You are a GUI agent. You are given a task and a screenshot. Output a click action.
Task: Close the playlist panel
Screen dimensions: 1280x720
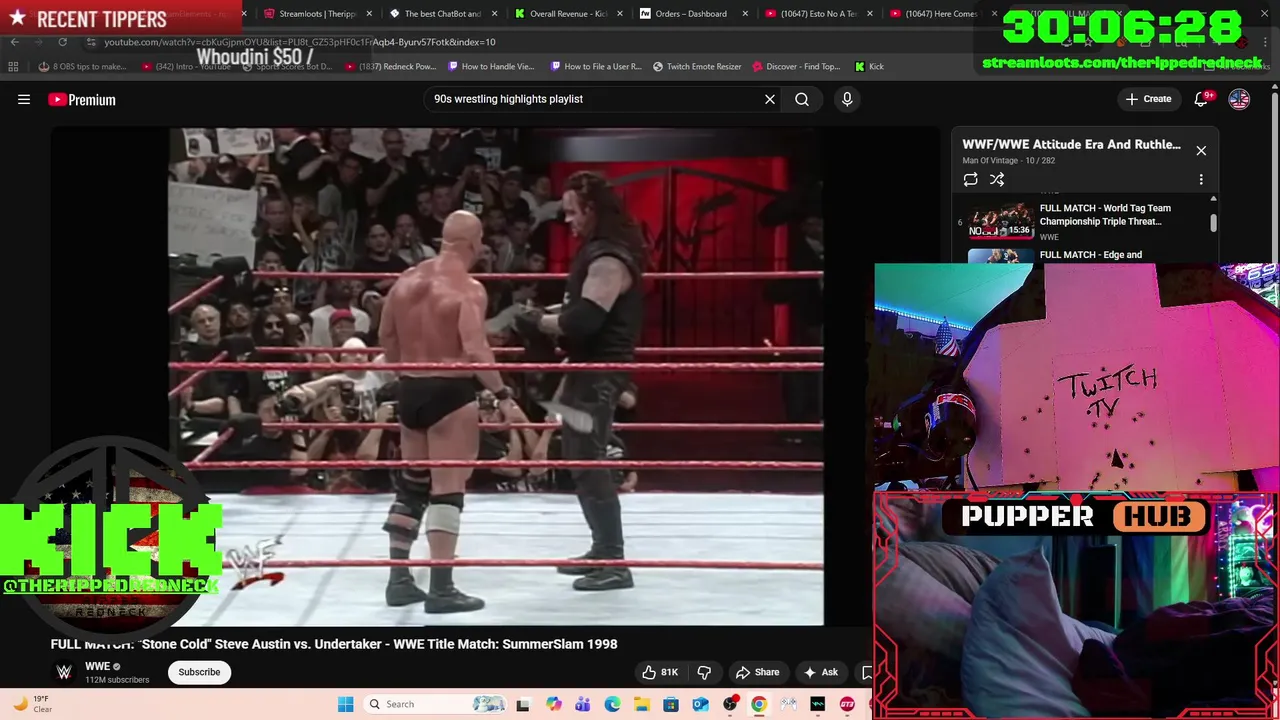[1201, 151]
